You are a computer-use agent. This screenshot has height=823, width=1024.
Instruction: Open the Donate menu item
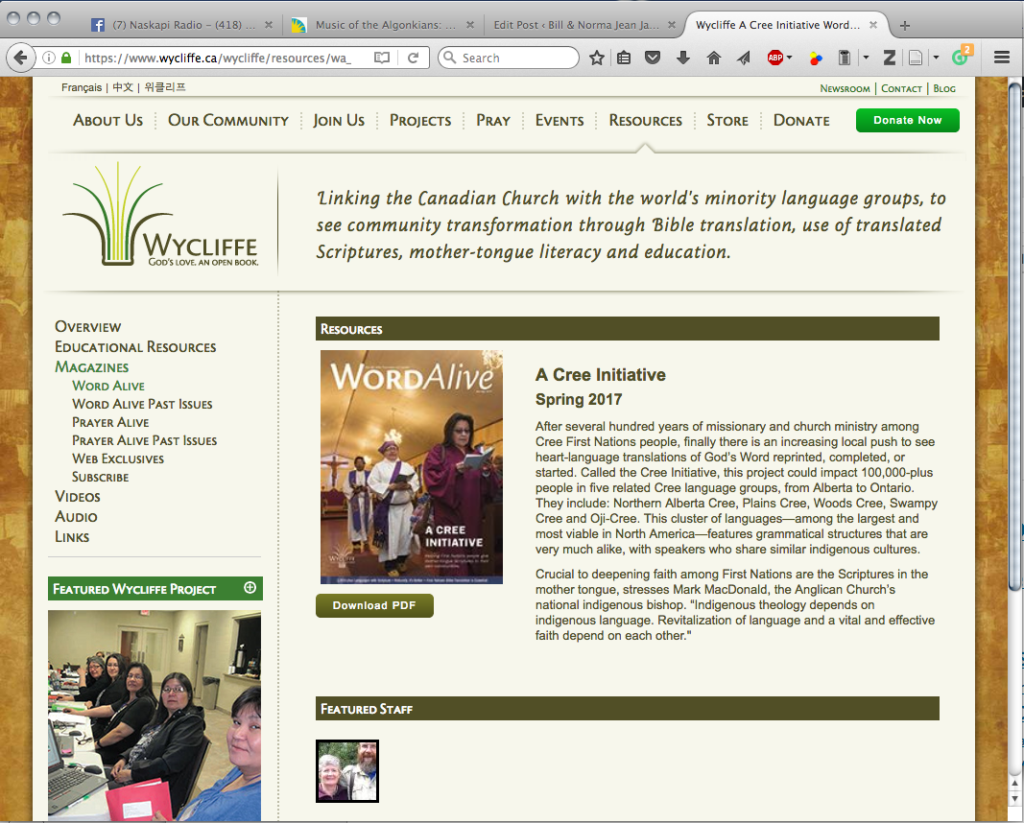801,120
